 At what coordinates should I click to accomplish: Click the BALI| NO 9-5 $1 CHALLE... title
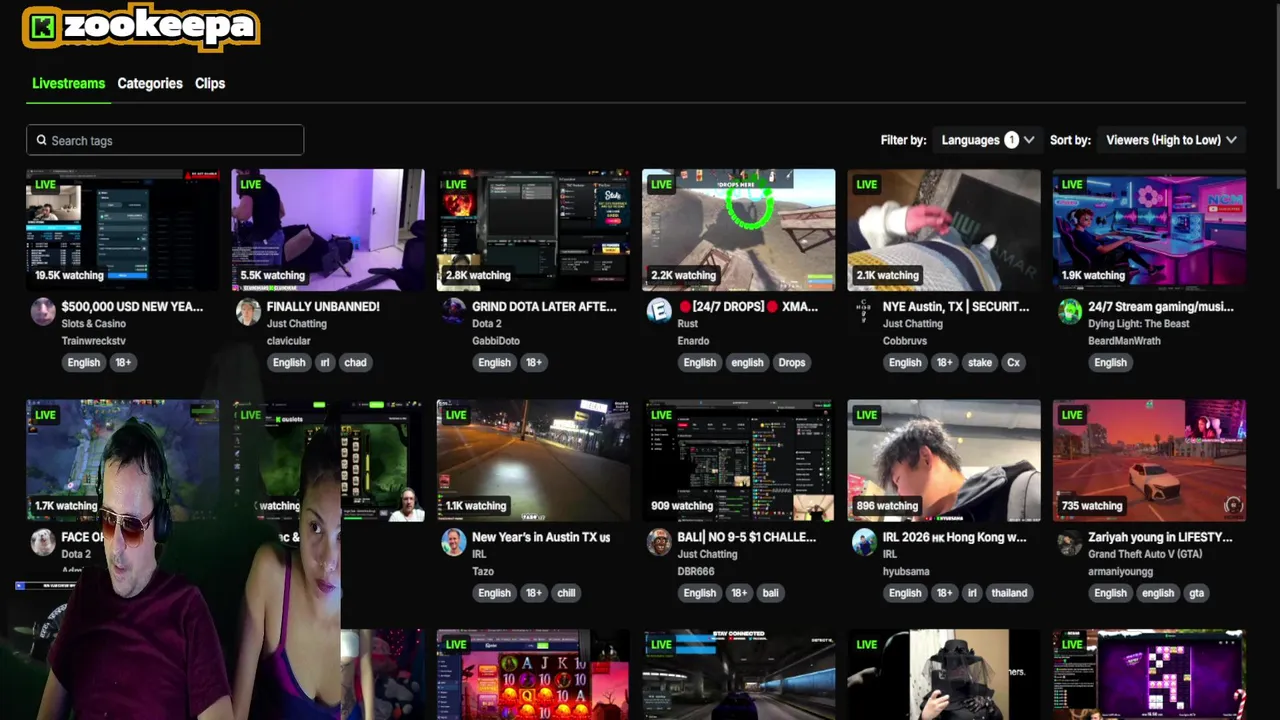tap(747, 537)
